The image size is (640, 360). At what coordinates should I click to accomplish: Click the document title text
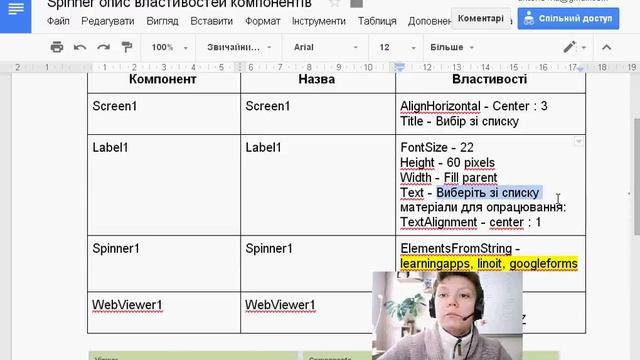point(179,4)
